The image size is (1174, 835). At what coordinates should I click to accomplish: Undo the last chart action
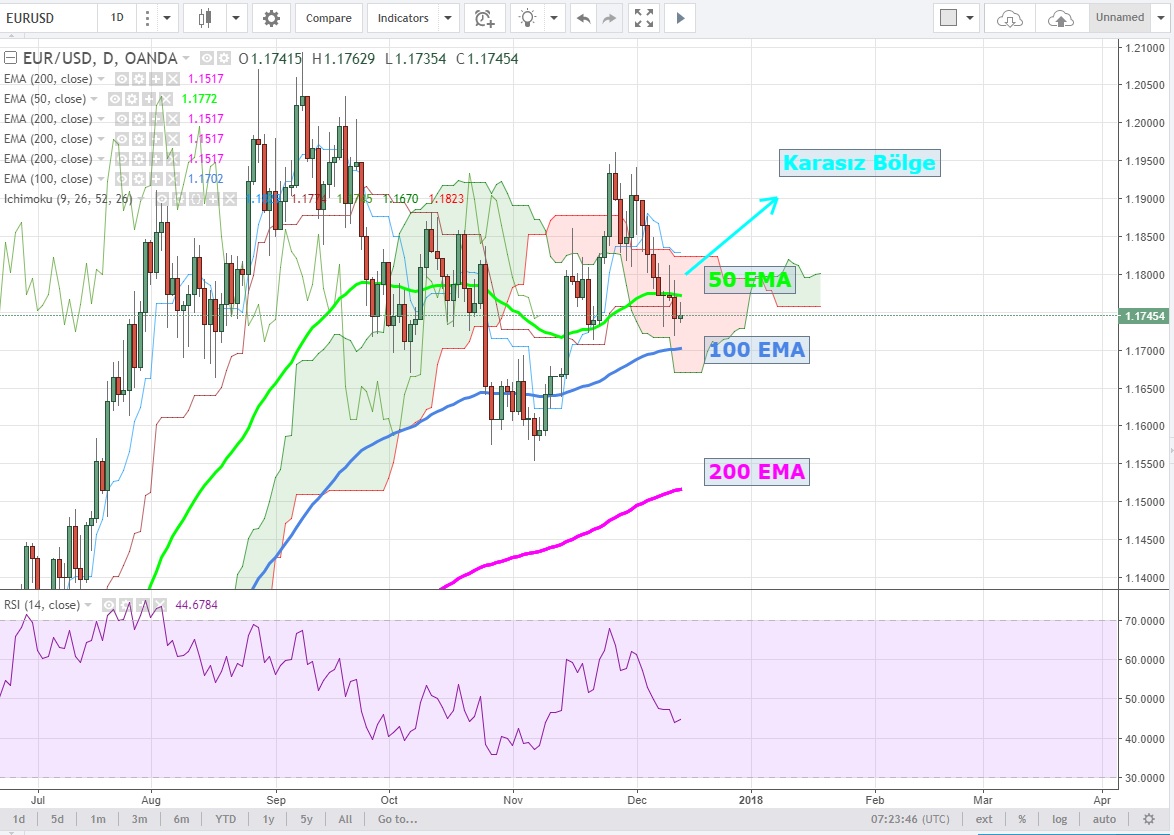tap(584, 17)
